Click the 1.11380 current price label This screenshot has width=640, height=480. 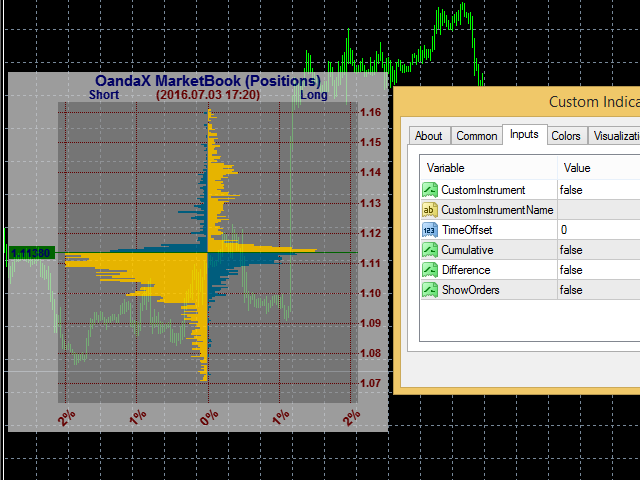coord(31,253)
